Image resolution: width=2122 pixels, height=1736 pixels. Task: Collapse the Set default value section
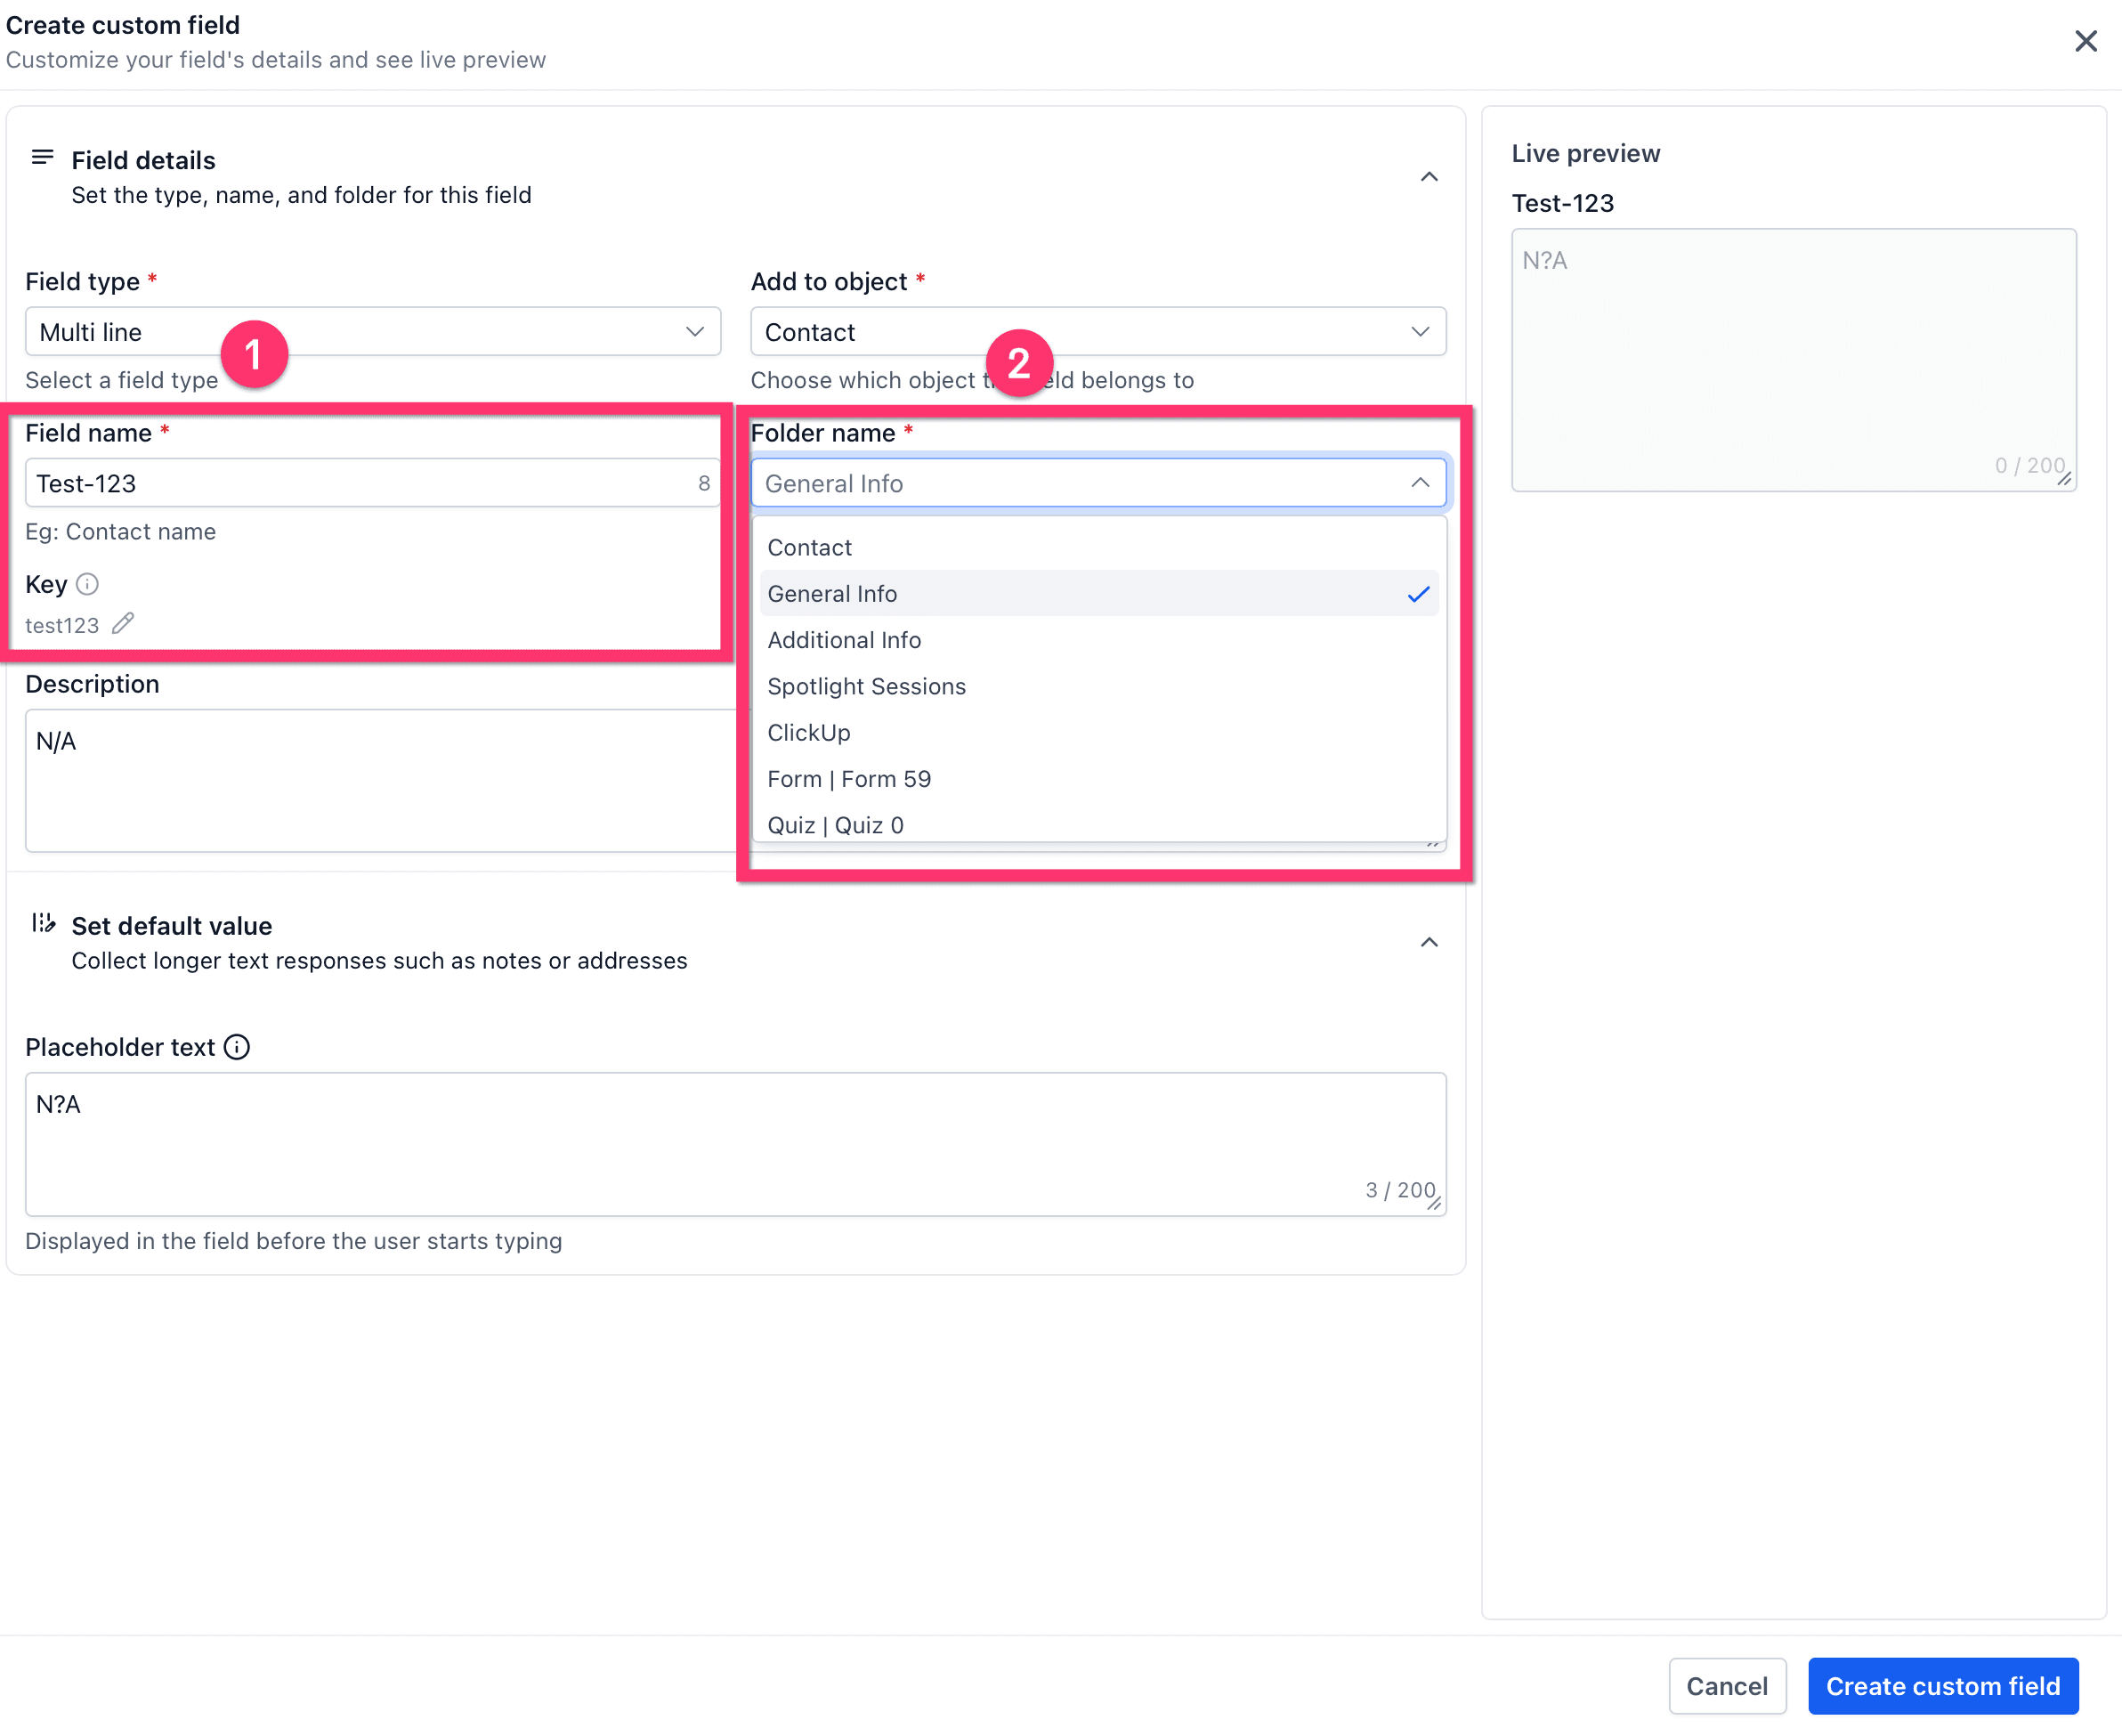(x=1429, y=942)
